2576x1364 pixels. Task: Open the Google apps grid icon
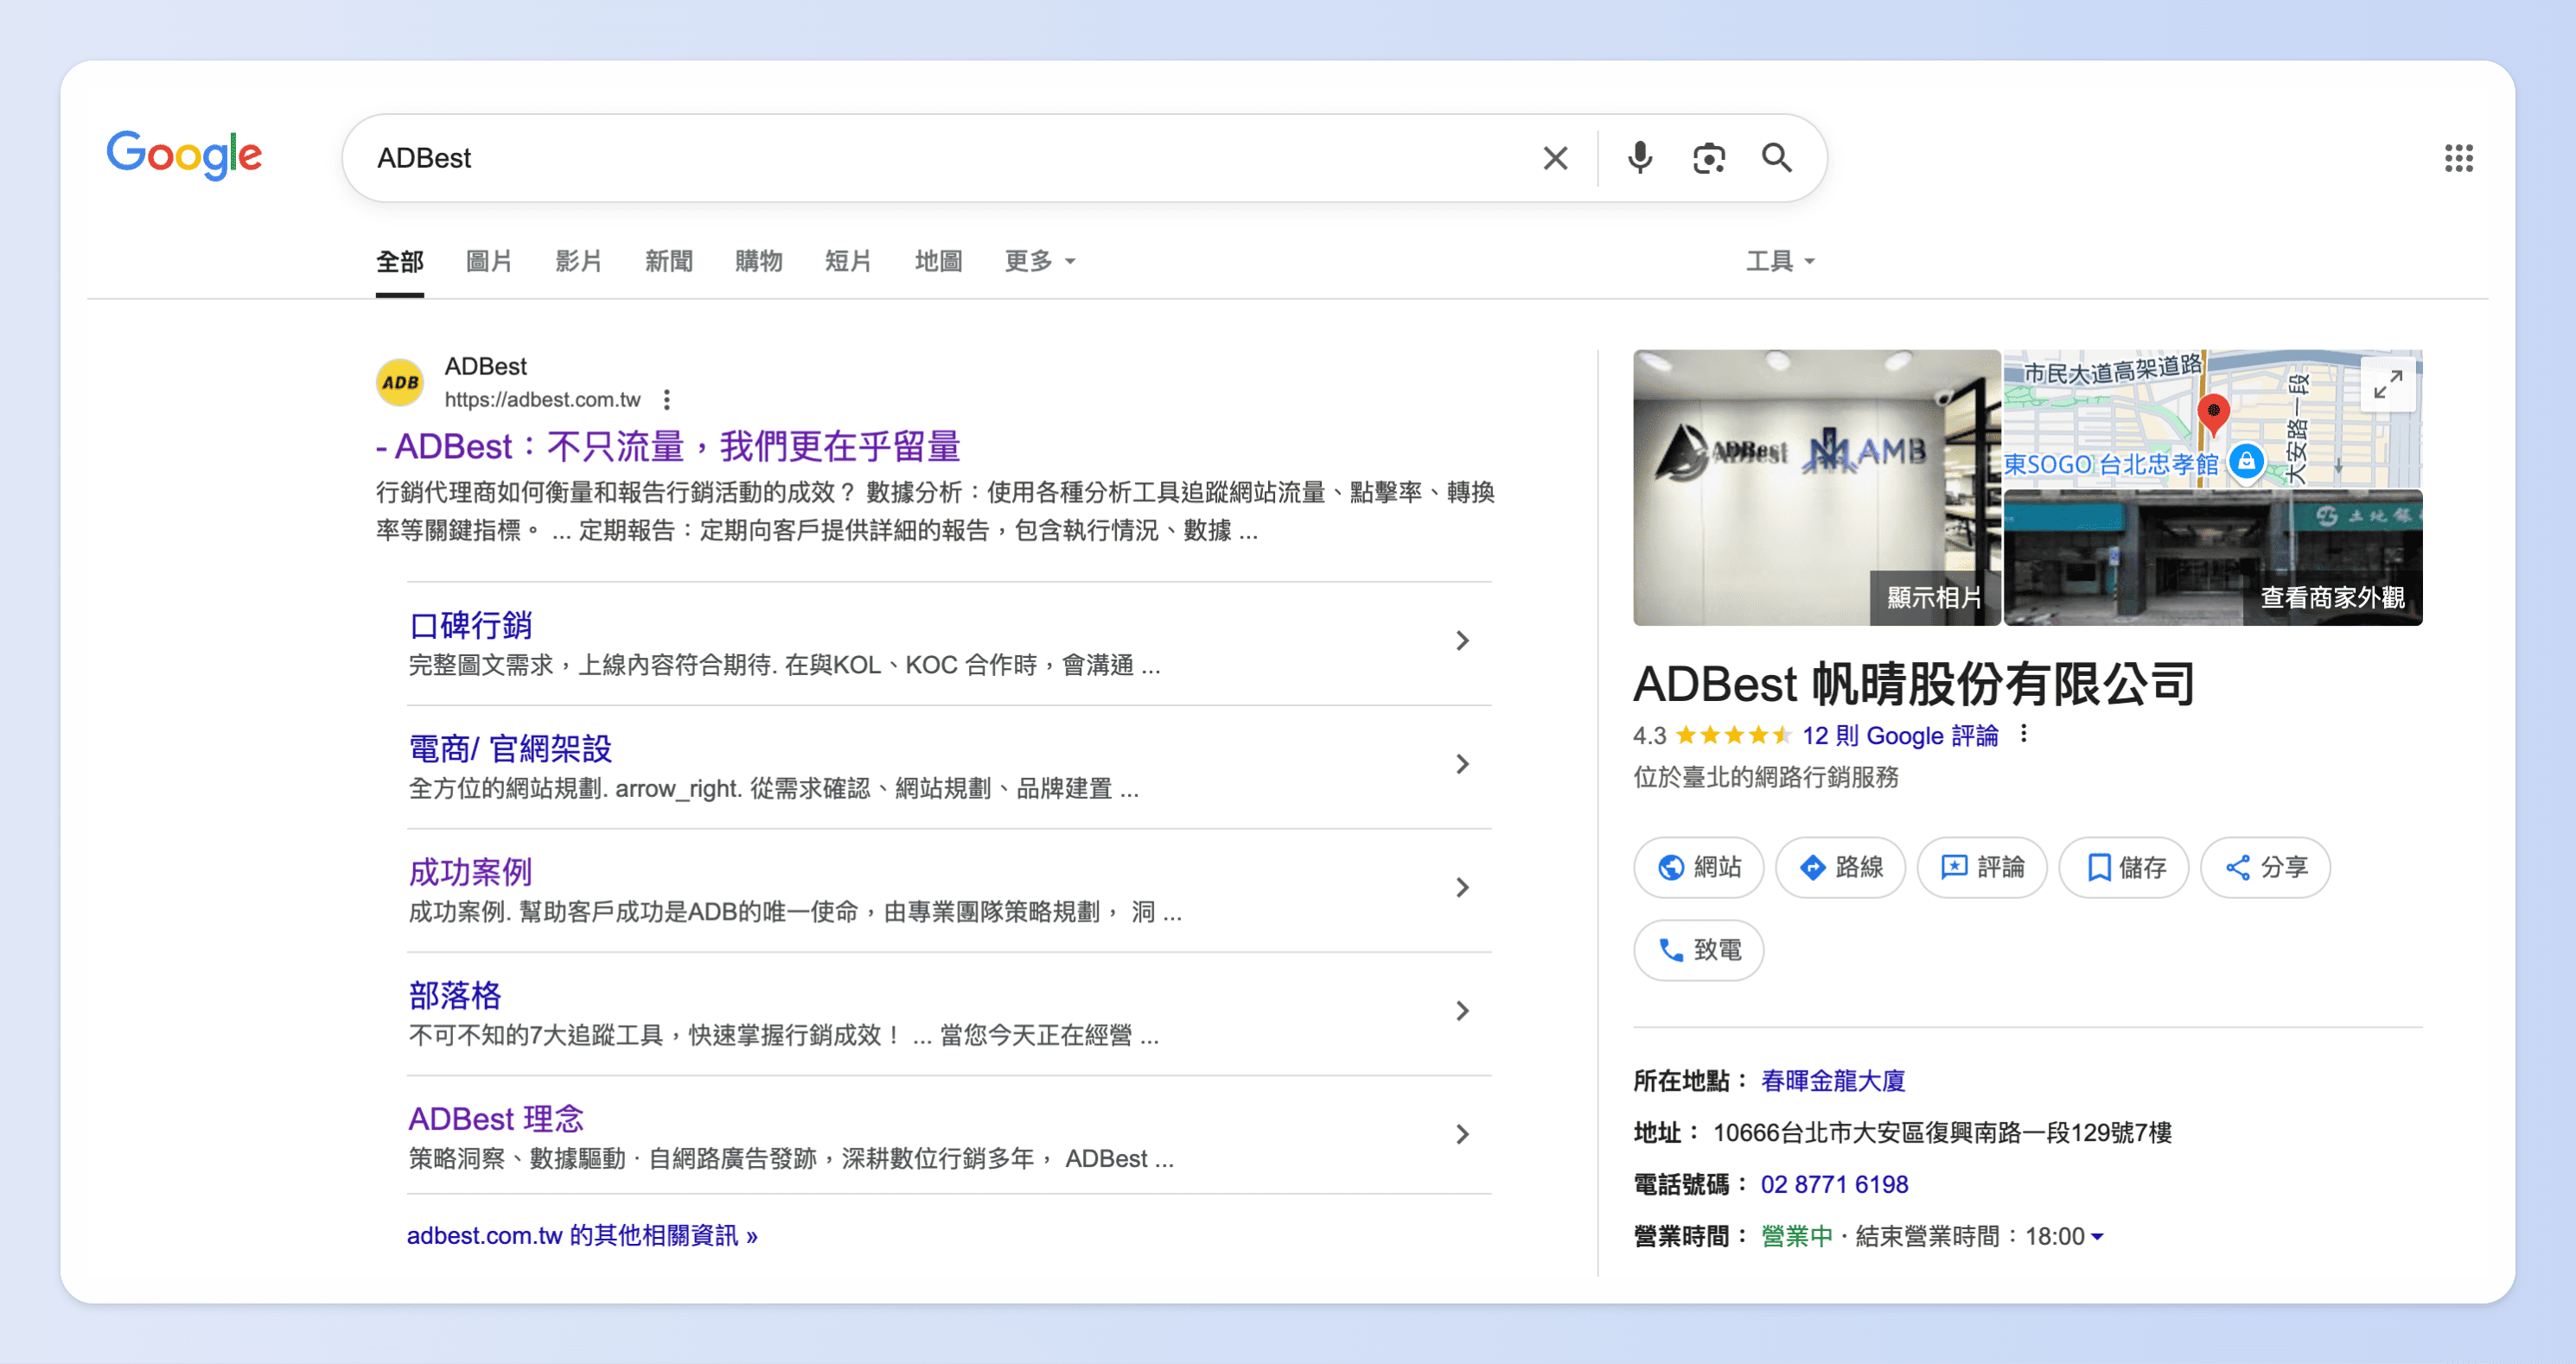tap(2460, 157)
